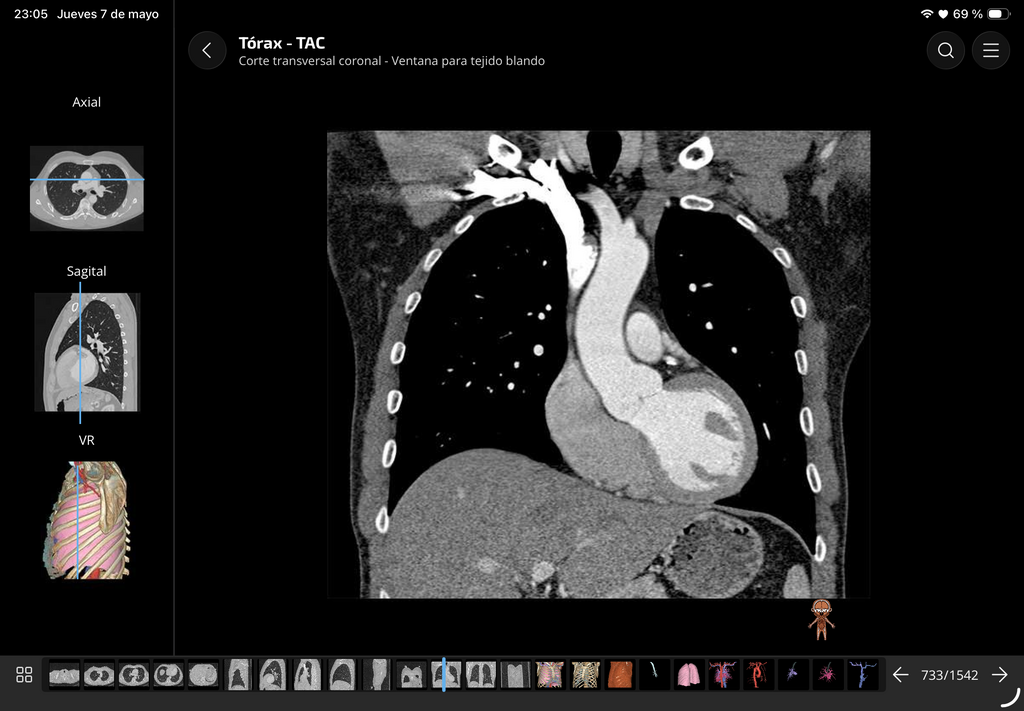Select the last blue vessel tree thumbnail
The width and height of the screenshot is (1024, 711).
click(x=862, y=674)
